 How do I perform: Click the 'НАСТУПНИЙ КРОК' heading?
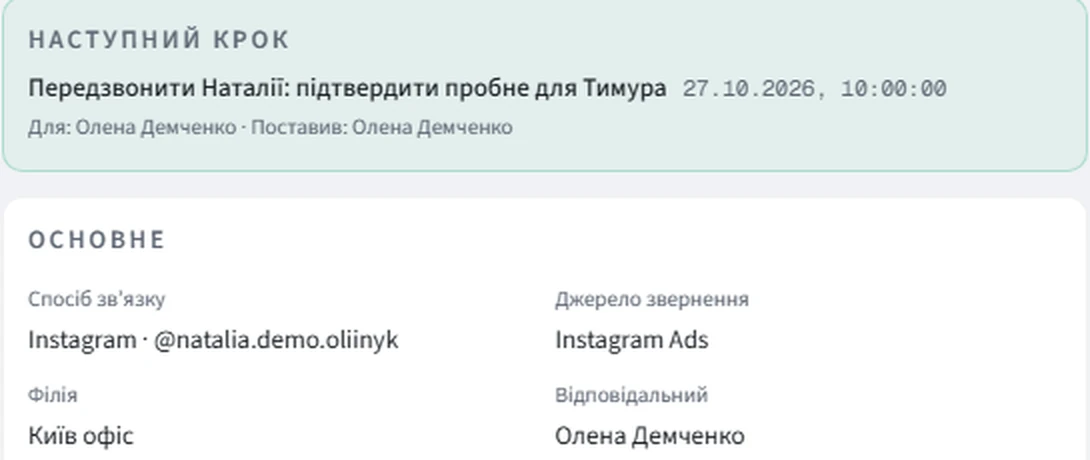158,40
